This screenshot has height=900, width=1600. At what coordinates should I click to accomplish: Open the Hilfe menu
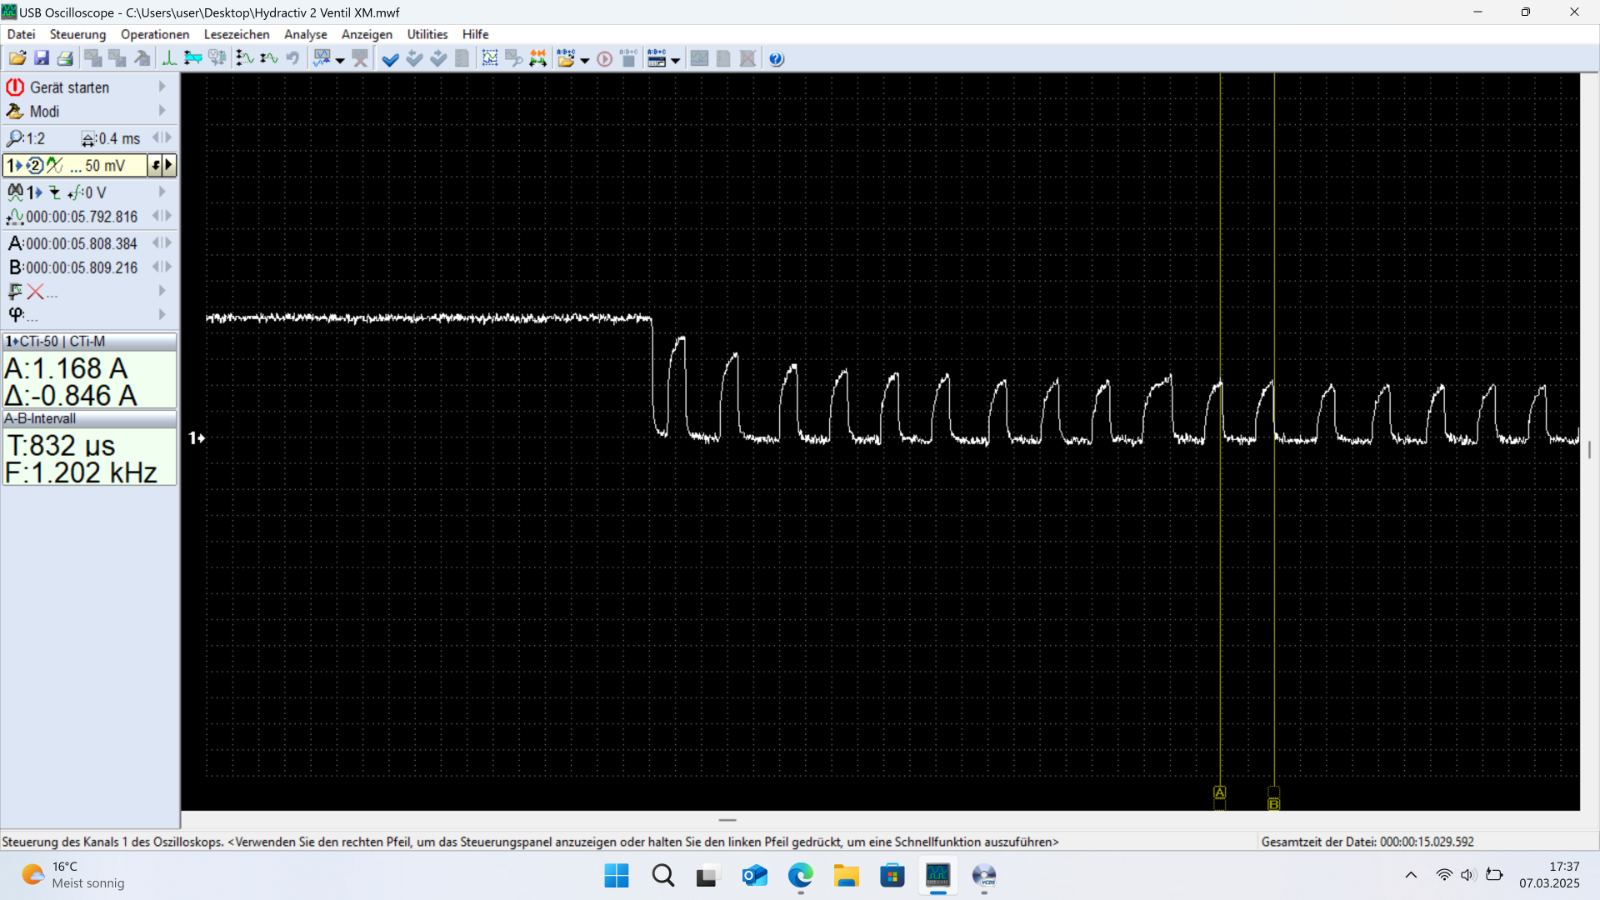point(475,34)
